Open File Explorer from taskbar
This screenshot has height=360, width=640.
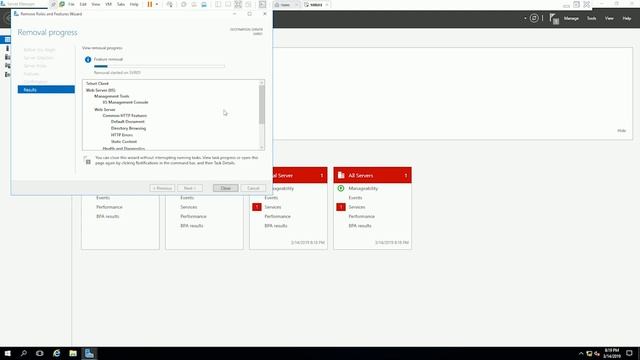coord(73,353)
